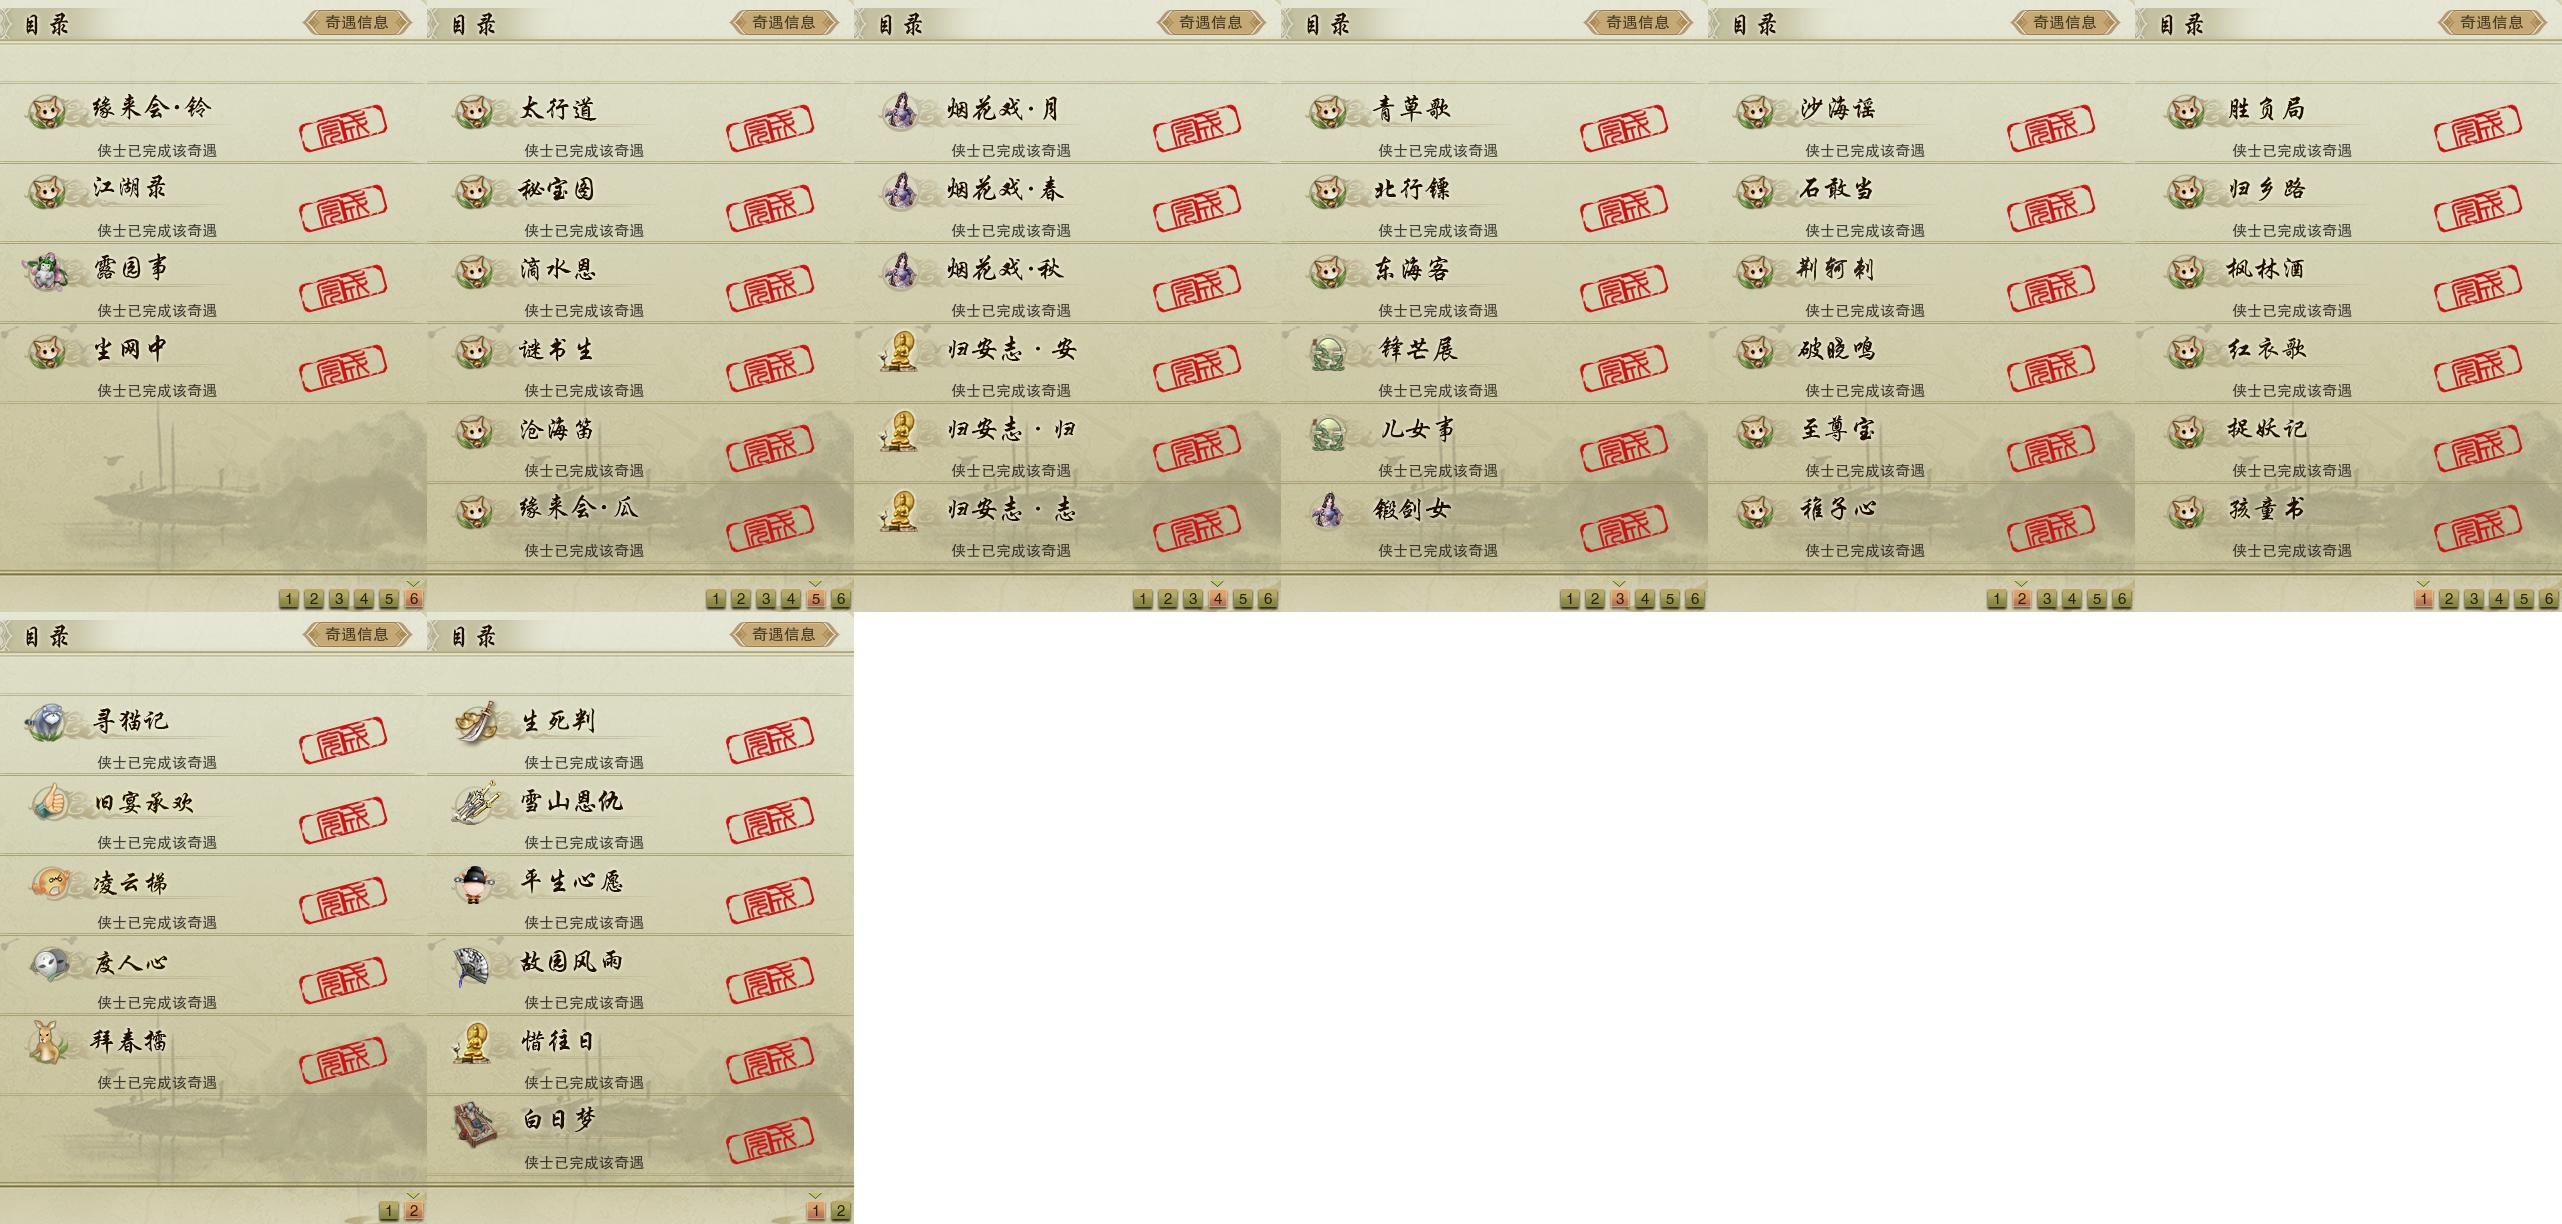This screenshot has height=1224, width=2562.
Task: Click the sword icon beside 生死判
Action: tap(475, 722)
